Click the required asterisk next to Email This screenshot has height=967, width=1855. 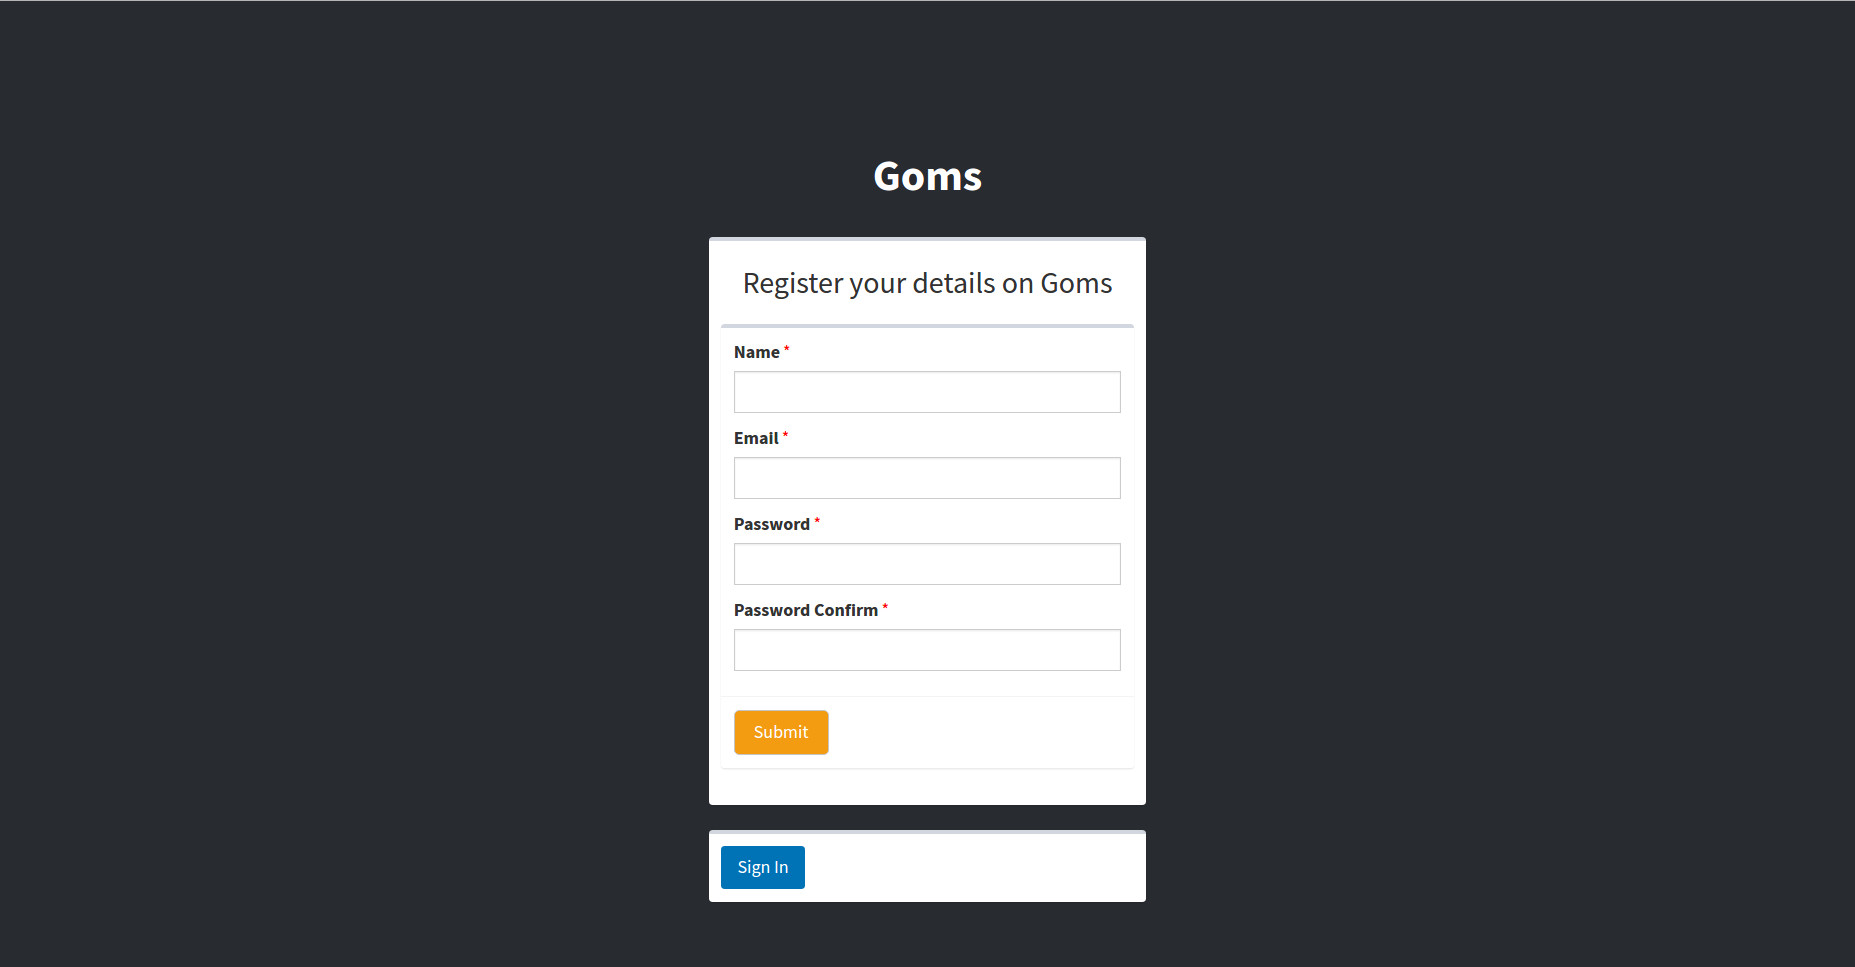(786, 434)
